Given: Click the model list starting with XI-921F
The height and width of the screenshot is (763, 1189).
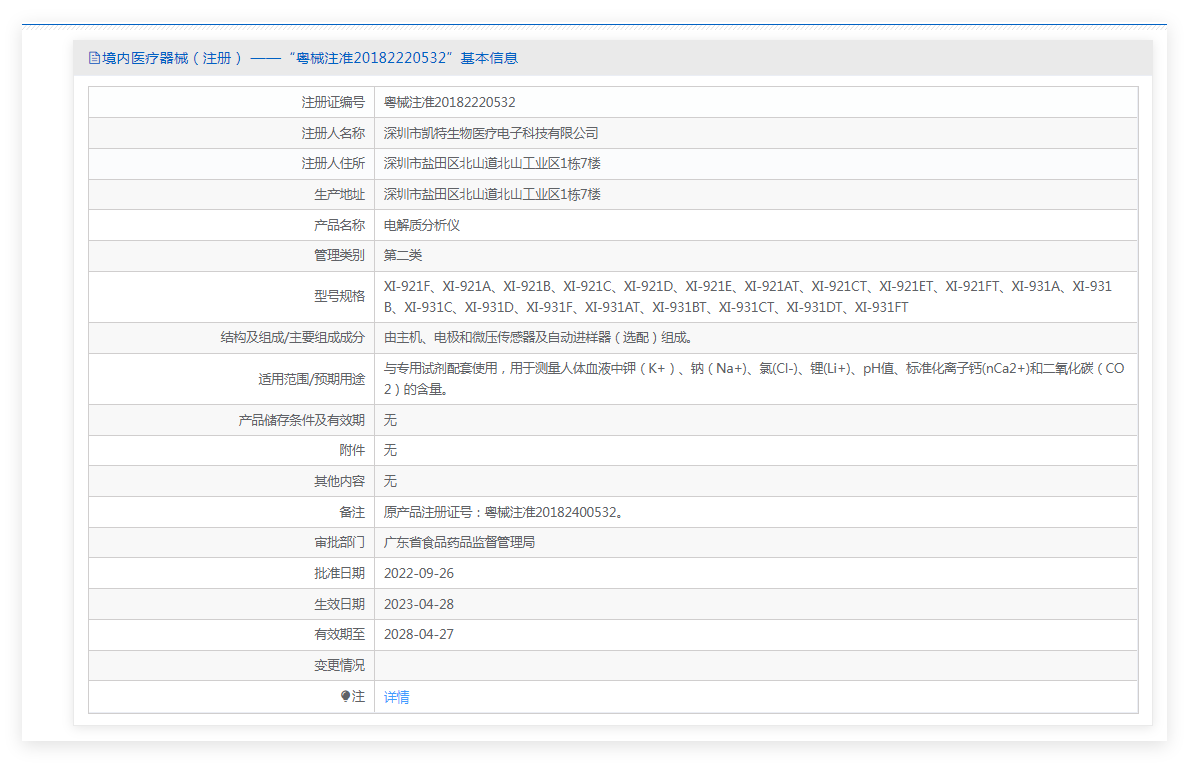Looking at the screenshot, I should pyautogui.click(x=748, y=297).
